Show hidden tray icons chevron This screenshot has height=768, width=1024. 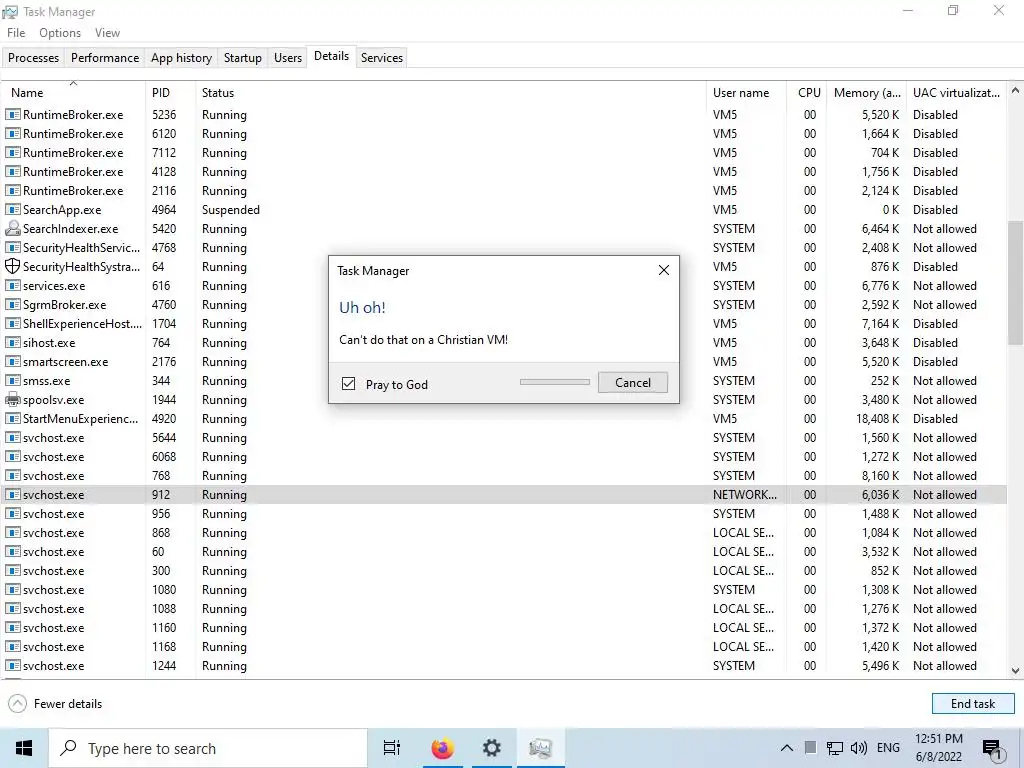pyautogui.click(x=787, y=748)
